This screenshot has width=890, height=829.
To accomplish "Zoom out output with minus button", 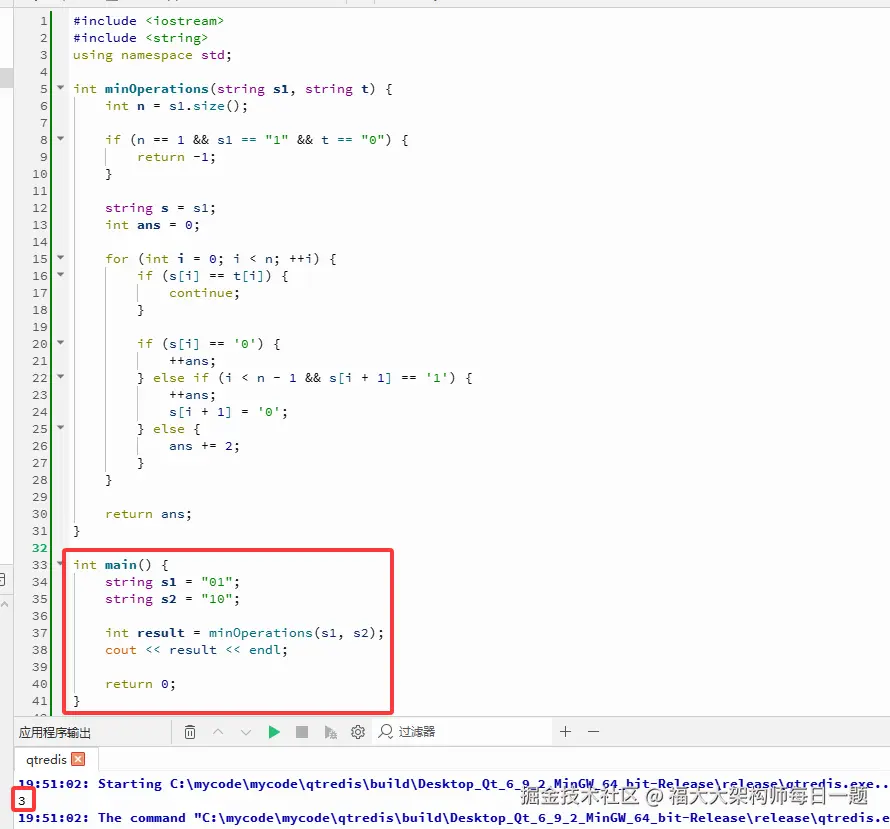I will [594, 732].
